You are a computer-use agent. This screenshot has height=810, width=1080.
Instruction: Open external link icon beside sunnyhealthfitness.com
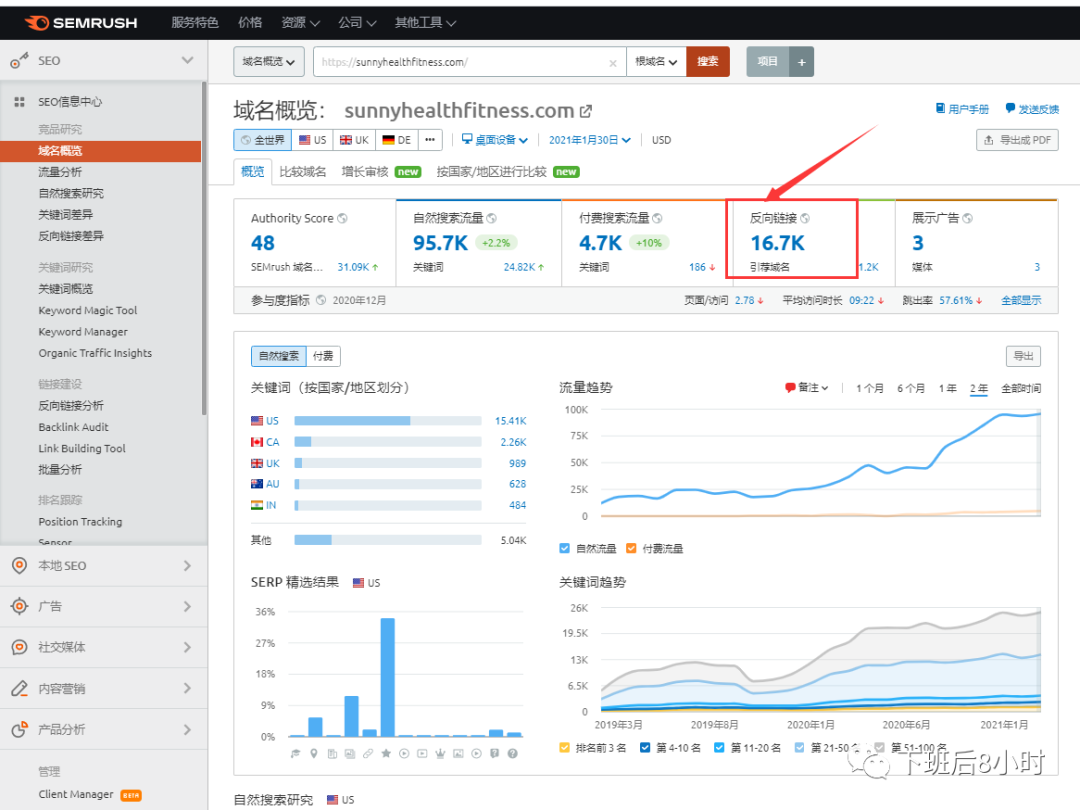(586, 111)
